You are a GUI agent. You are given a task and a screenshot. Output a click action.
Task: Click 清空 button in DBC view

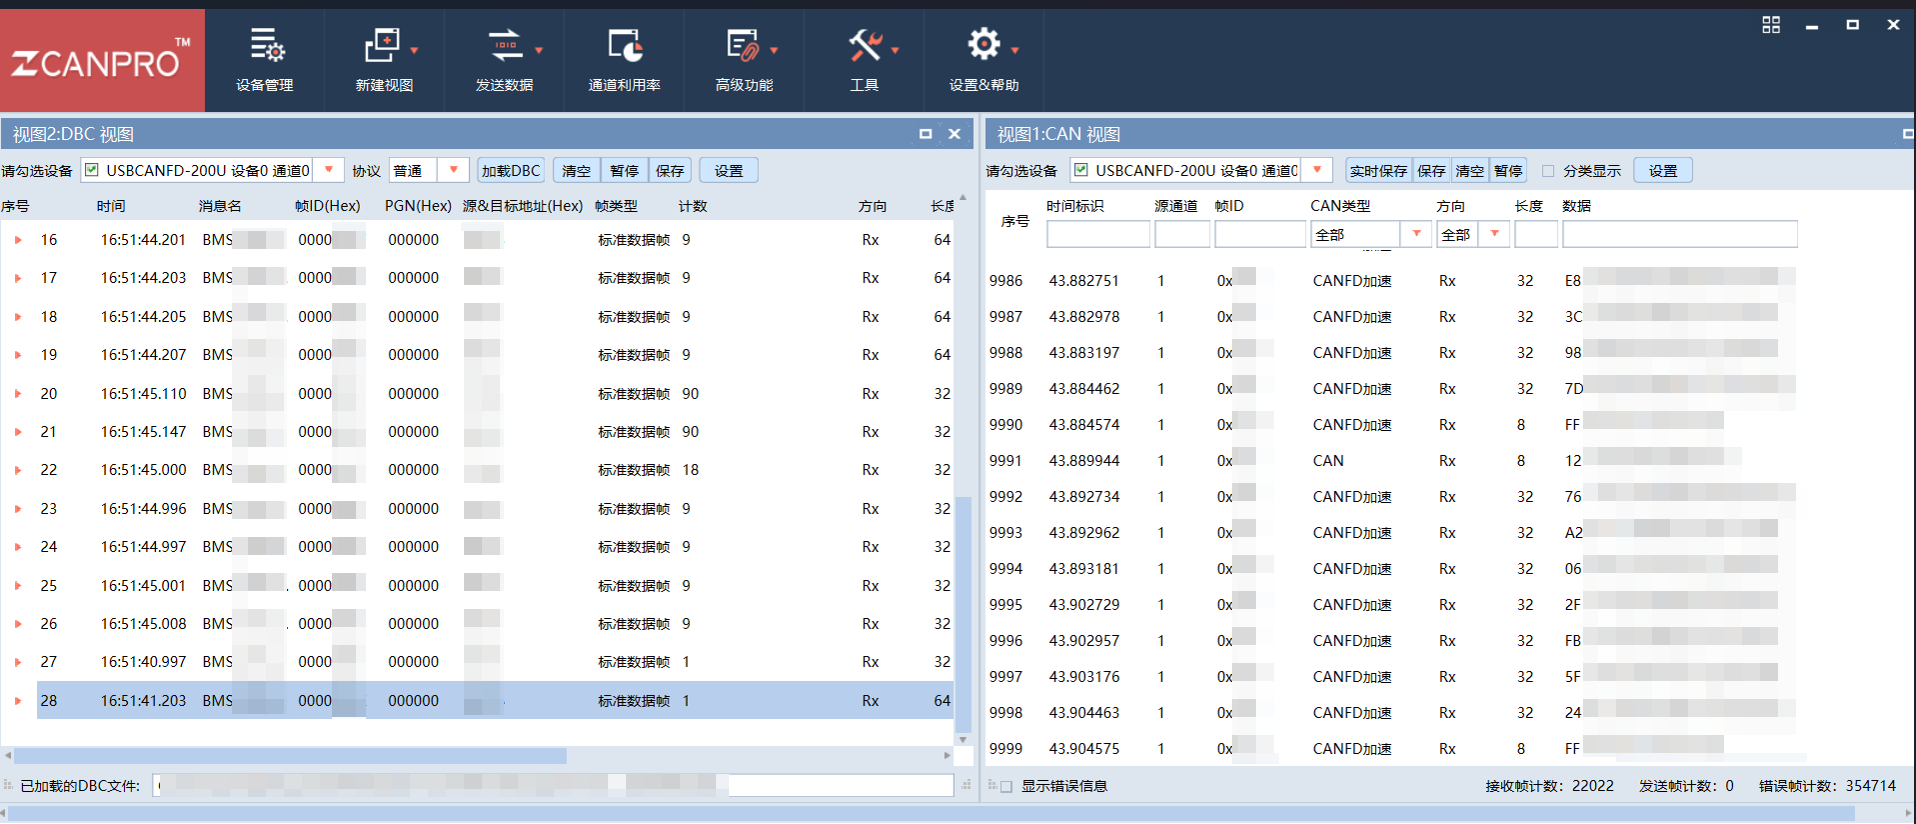[576, 170]
